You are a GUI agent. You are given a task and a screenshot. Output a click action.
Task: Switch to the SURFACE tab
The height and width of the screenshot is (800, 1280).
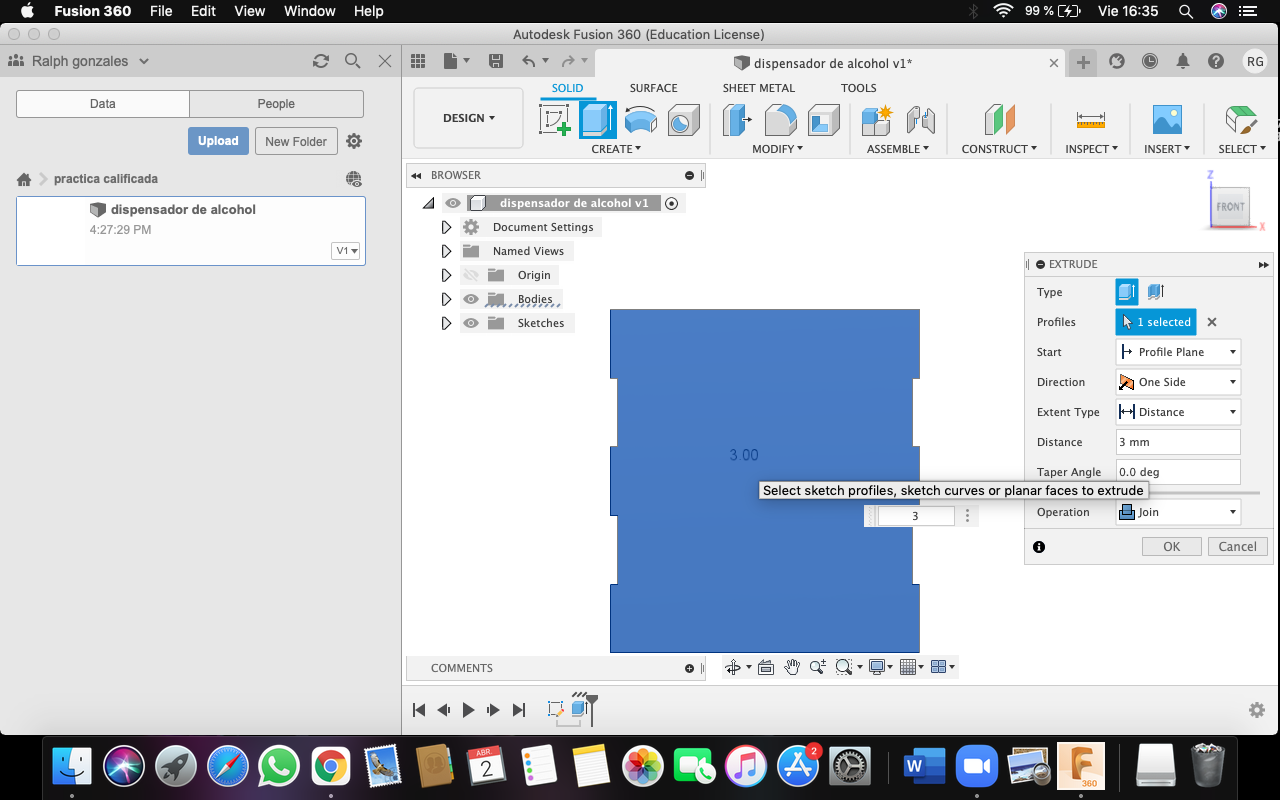click(x=653, y=88)
